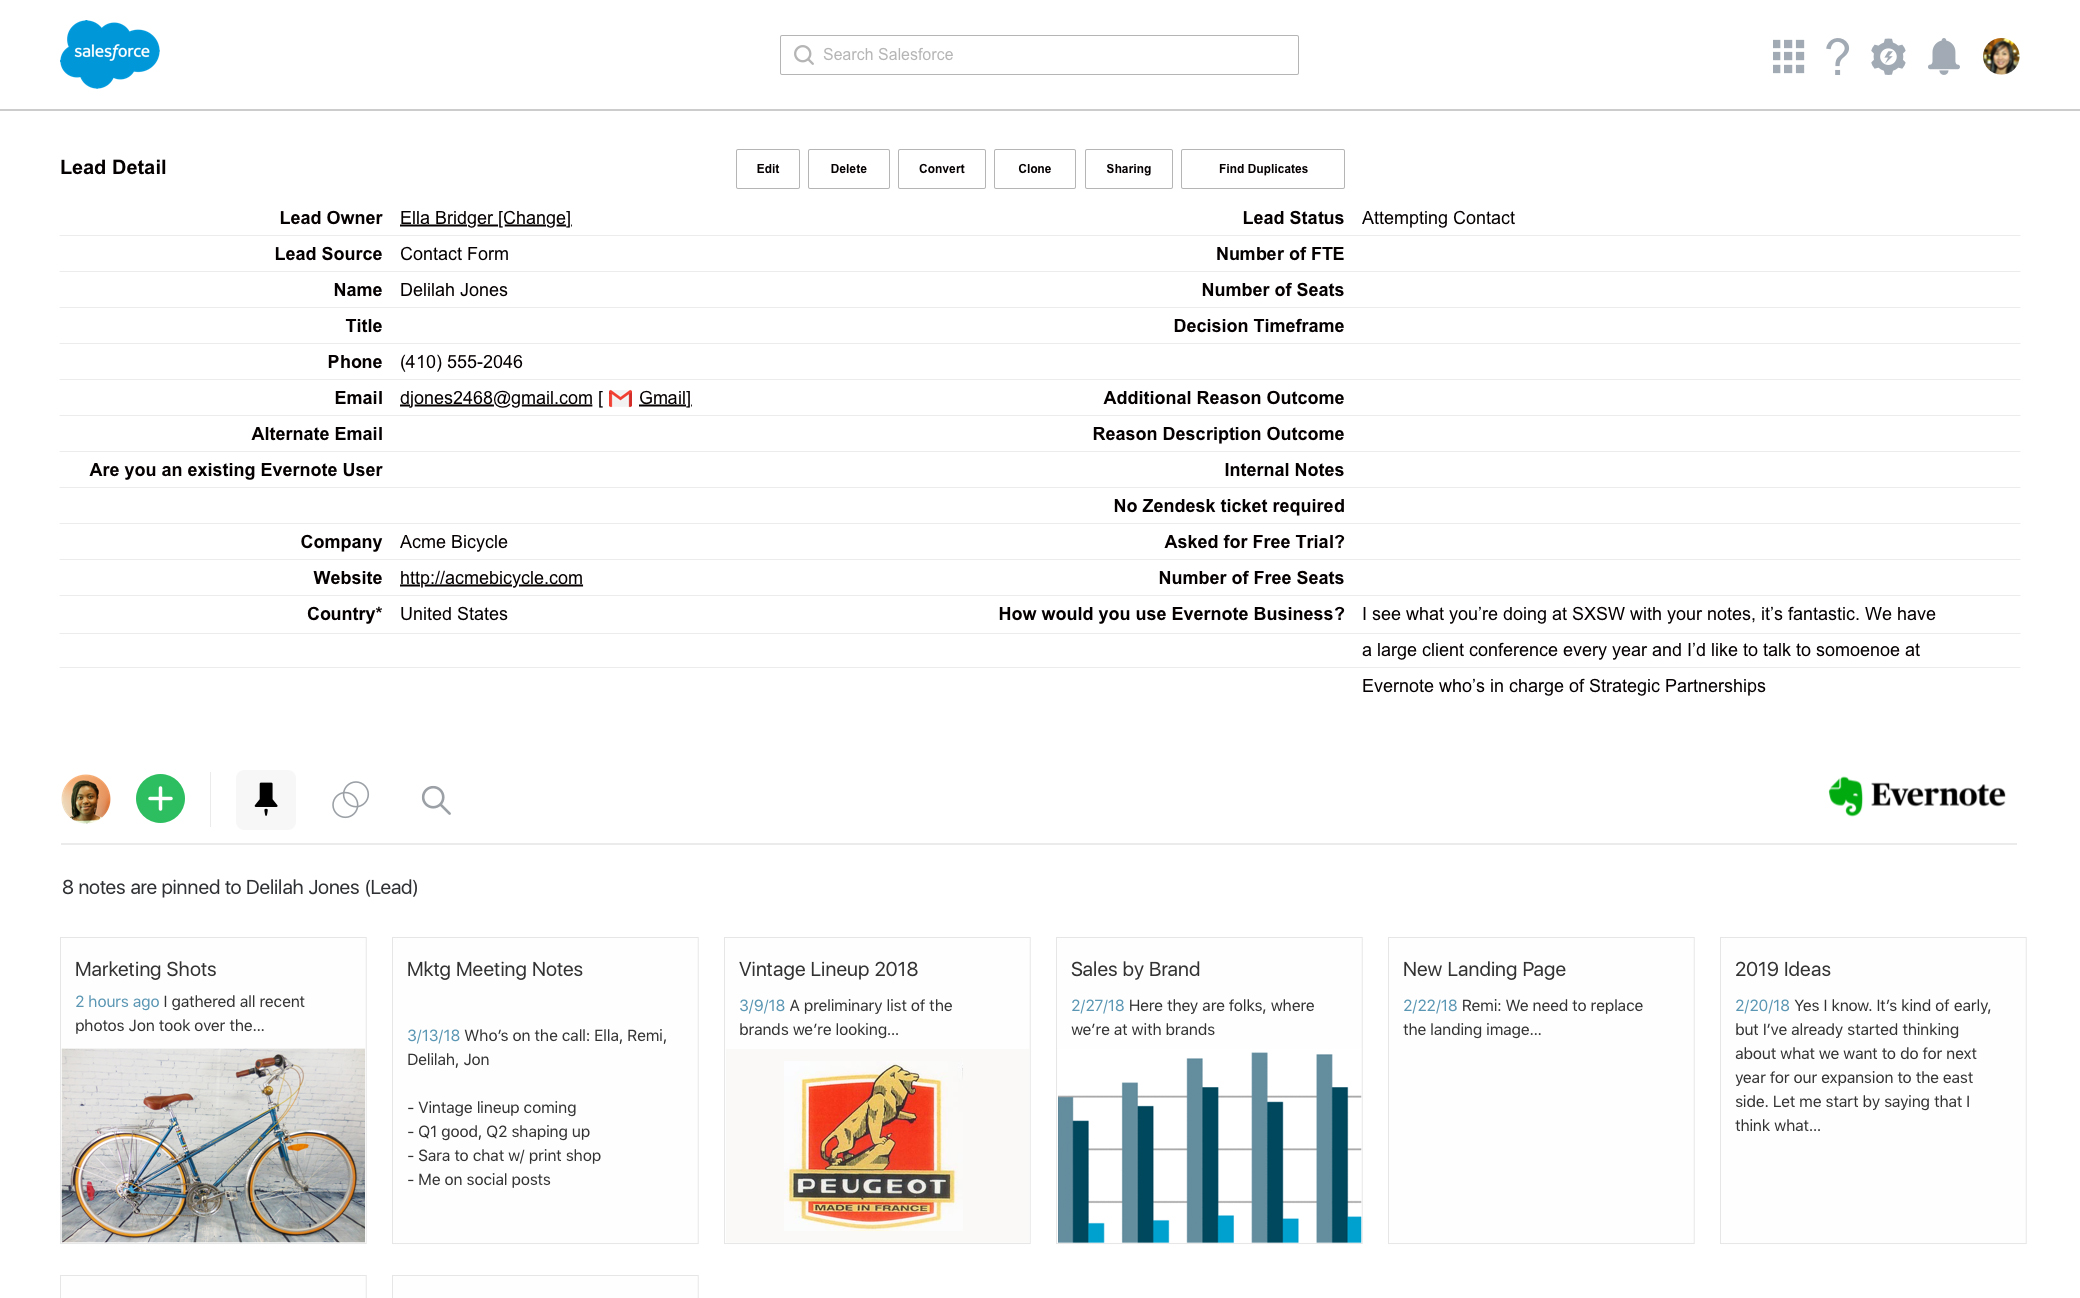Select the Clone tab option
Image resolution: width=2080 pixels, height=1298 pixels.
(x=1033, y=167)
